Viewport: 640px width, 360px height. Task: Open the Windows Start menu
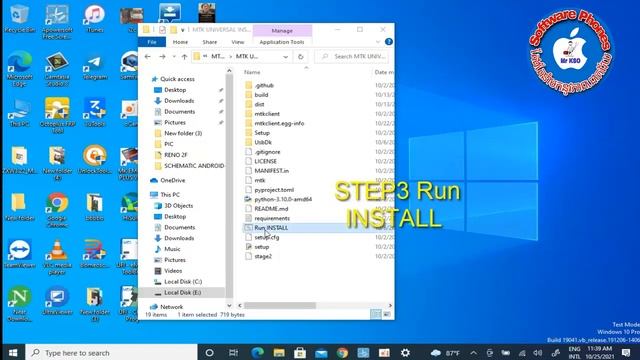[x=13, y=353]
